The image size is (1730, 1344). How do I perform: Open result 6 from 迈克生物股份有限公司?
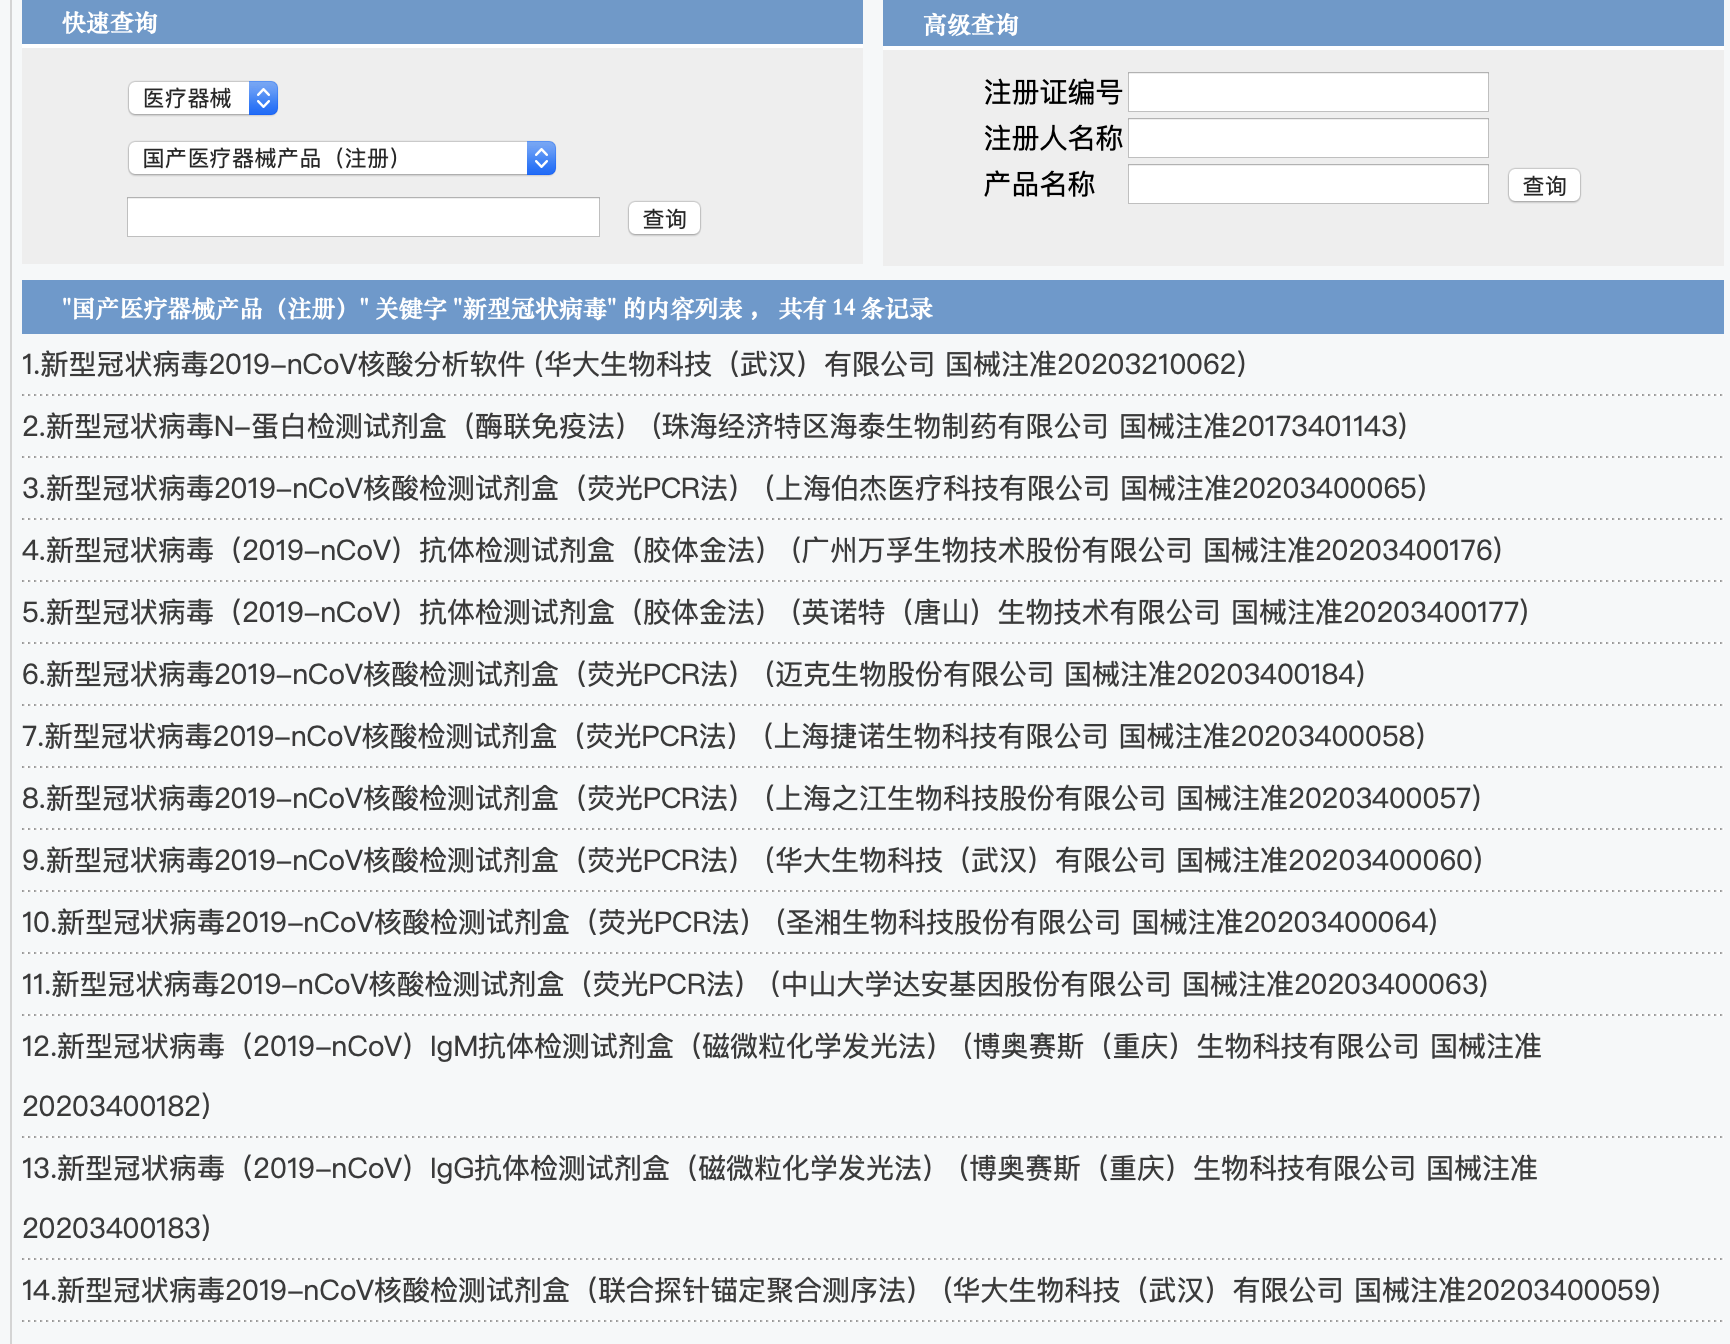(x=693, y=674)
